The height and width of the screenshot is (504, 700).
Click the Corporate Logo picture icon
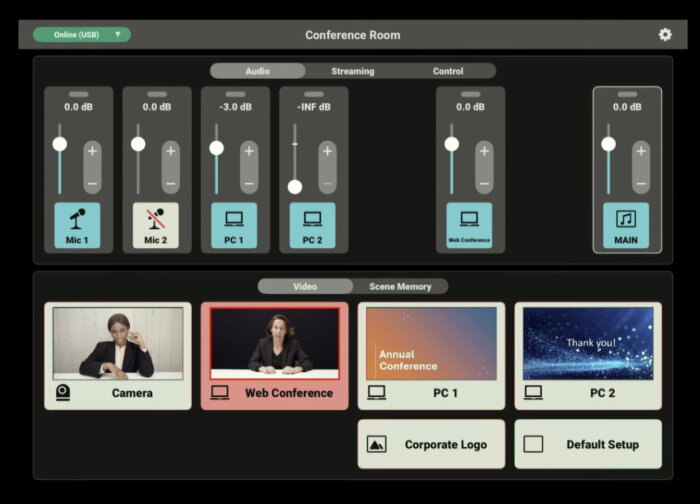coord(377,445)
